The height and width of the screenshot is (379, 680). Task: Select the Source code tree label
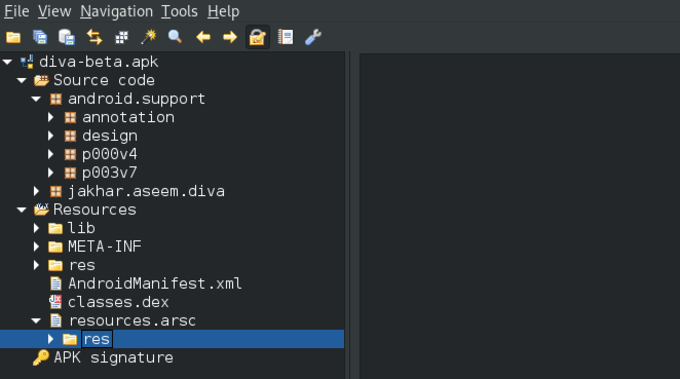click(104, 80)
